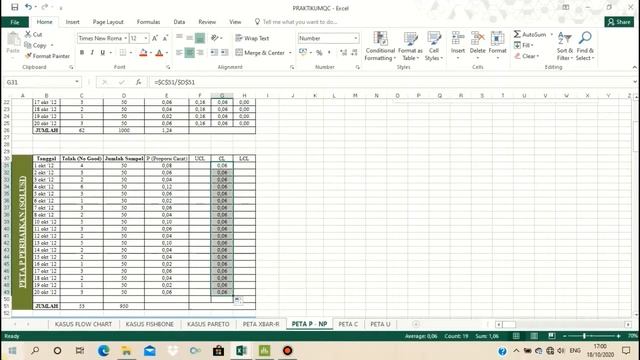Align text to the right
640x360 pixels.
pos(200,53)
